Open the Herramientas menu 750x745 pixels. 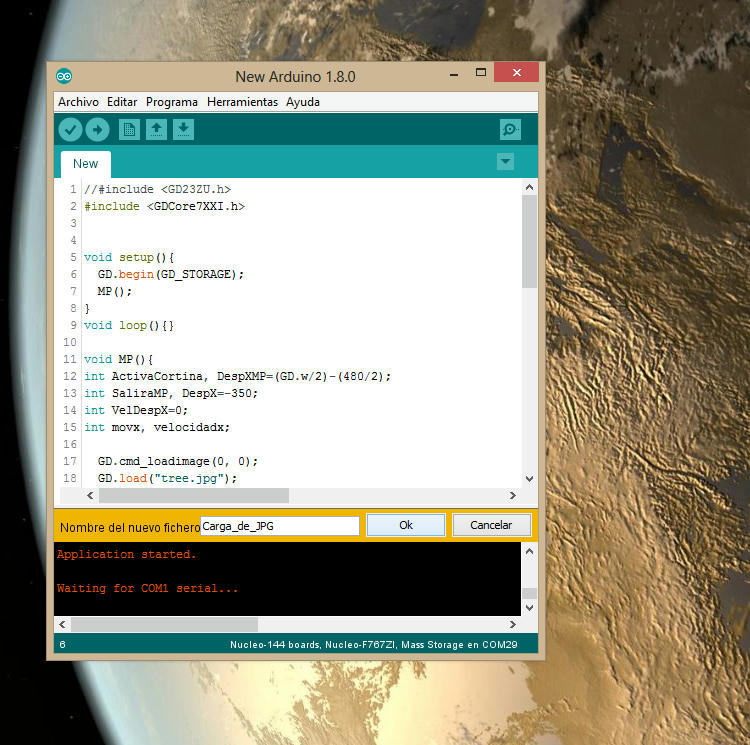click(242, 102)
